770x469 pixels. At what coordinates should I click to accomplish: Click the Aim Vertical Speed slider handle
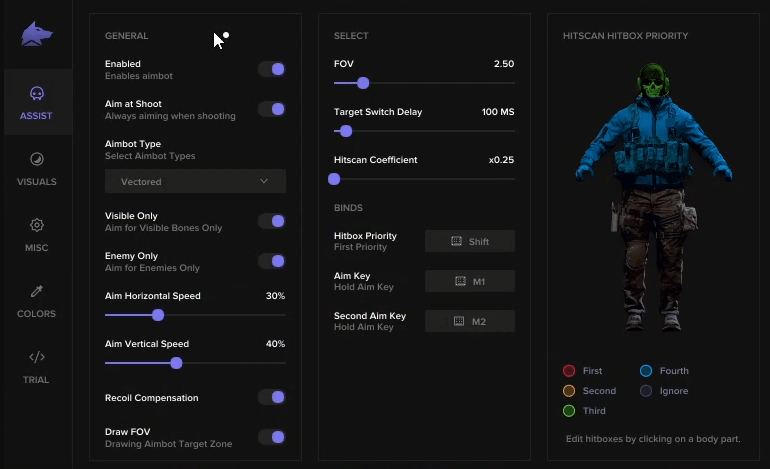click(176, 363)
